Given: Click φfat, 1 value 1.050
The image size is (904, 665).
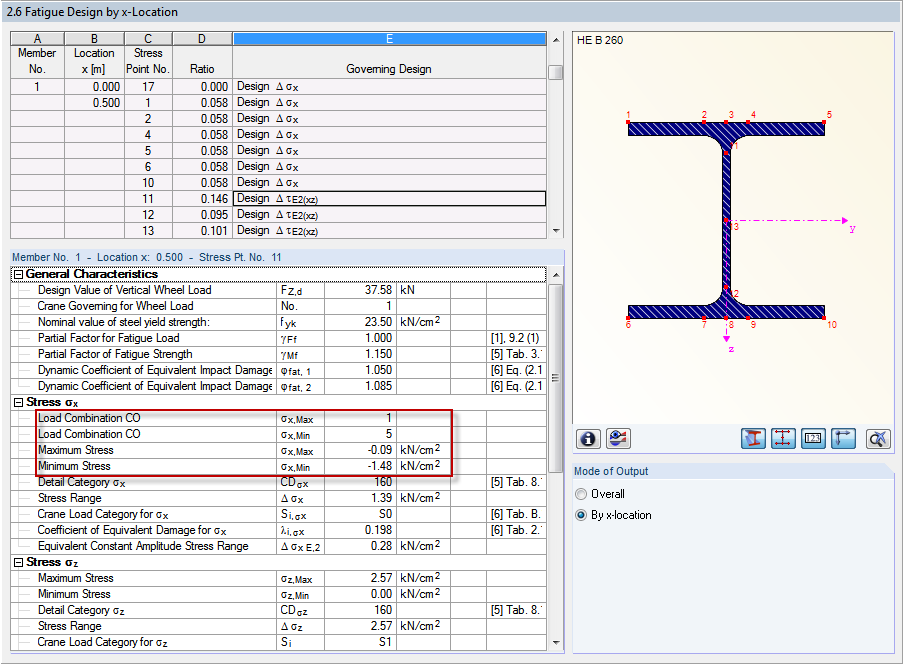Looking at the screenshot, I should point(360,370).
